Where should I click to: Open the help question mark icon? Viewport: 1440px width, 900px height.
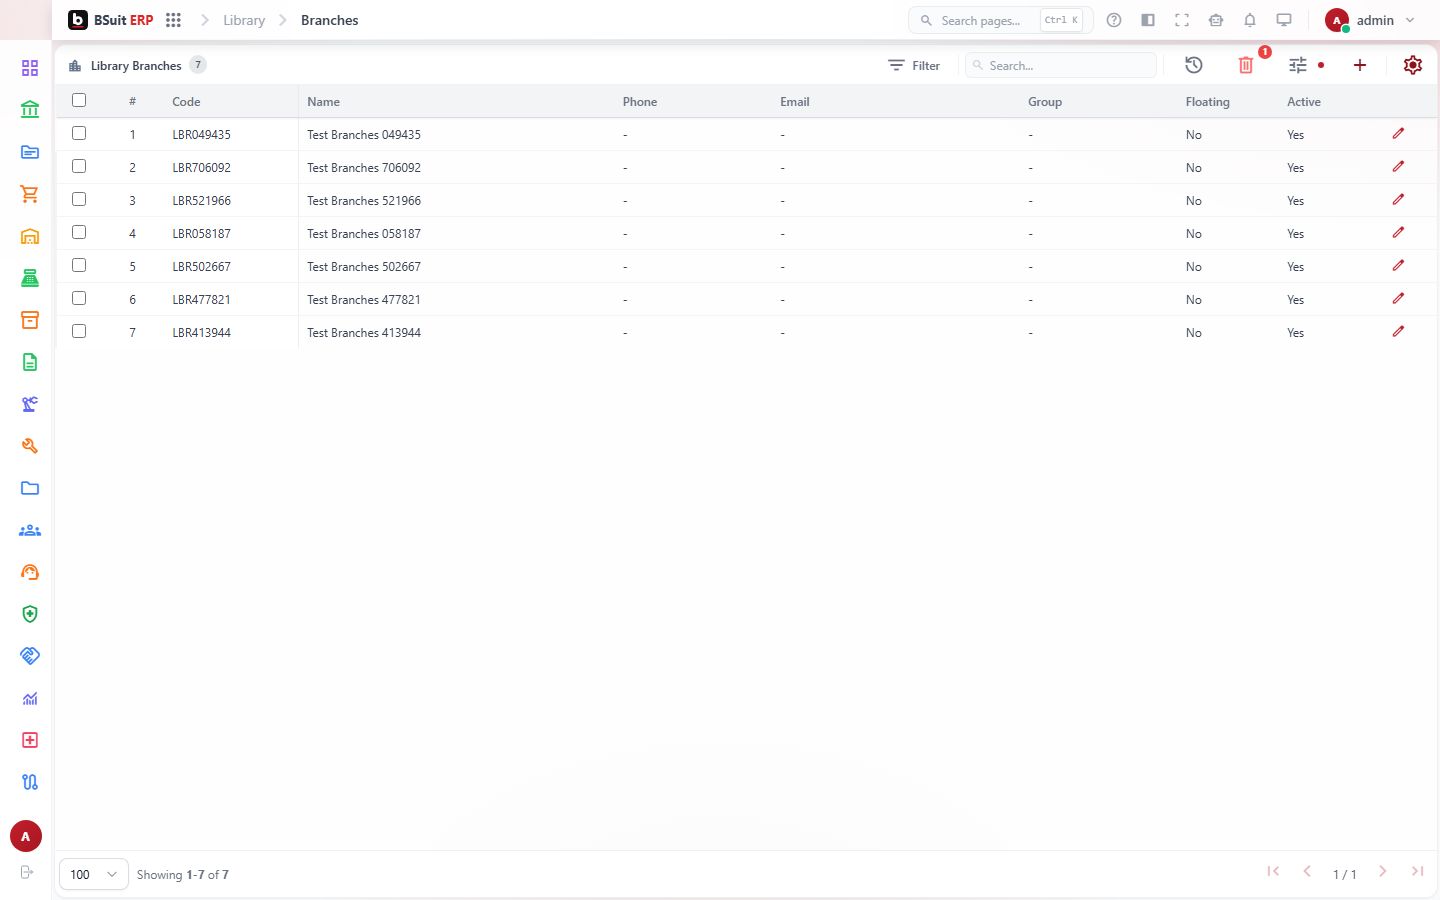click(1114, 20)
